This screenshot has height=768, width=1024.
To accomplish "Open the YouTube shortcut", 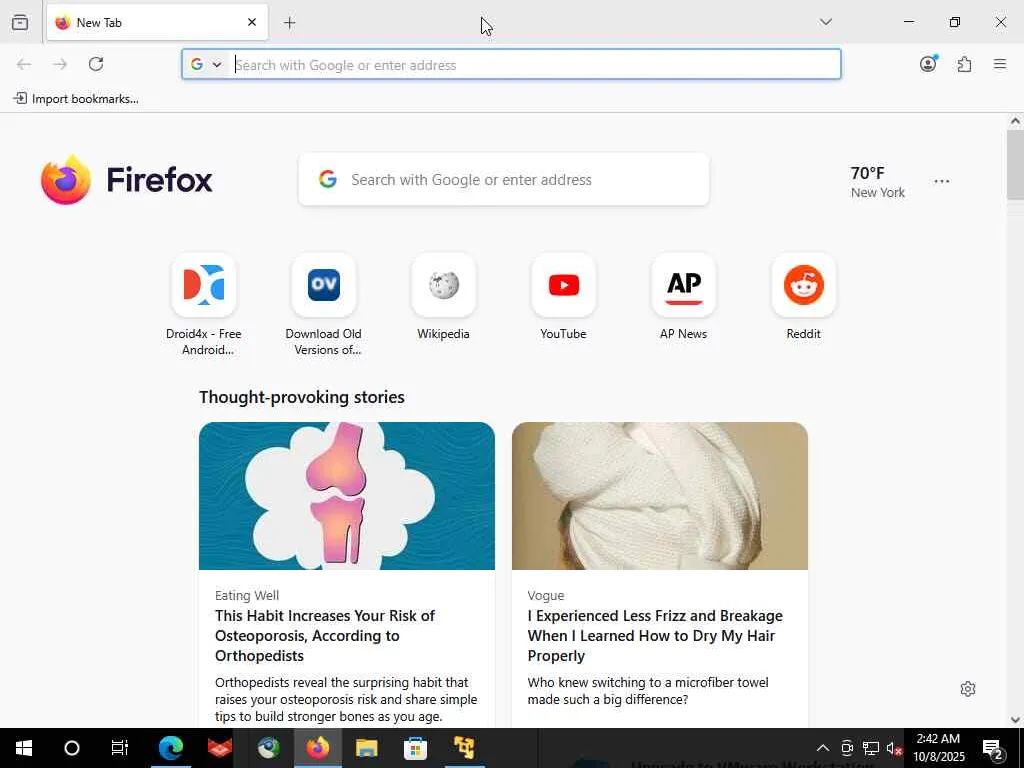I will click(564, 297).
